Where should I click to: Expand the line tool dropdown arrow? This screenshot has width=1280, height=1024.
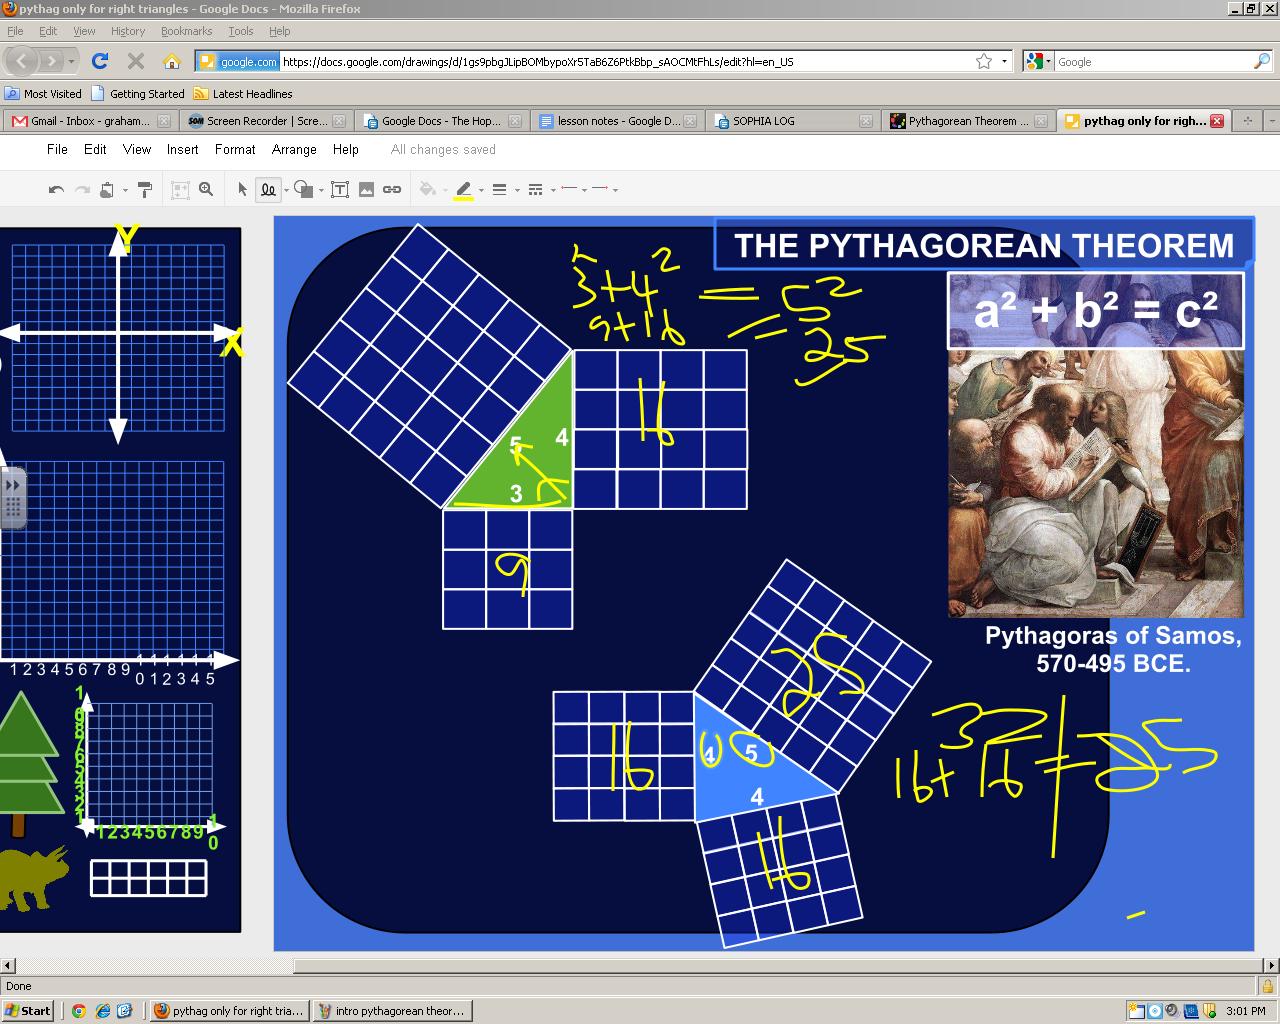coord(286,190)
